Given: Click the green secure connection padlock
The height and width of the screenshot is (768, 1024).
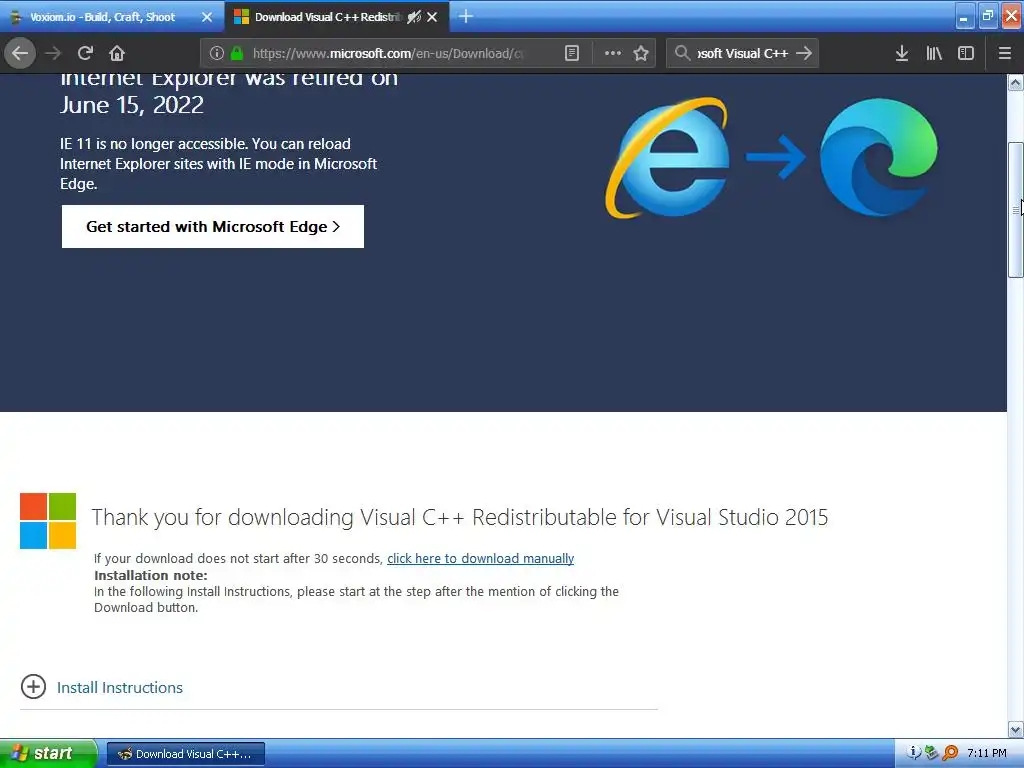Looking at the screenshot, I should pyautogui.click(x=237, y=53).
